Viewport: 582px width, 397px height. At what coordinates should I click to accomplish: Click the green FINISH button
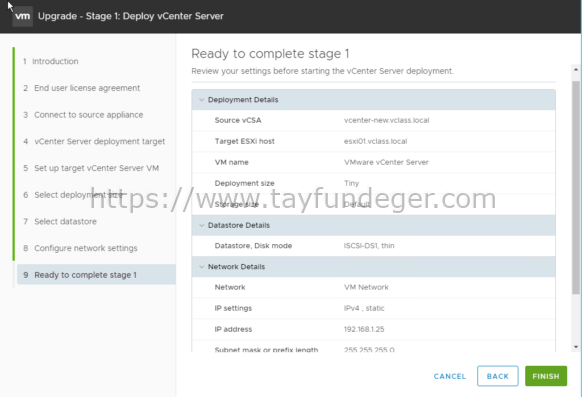pyautogui.click(x=546, y=376)
